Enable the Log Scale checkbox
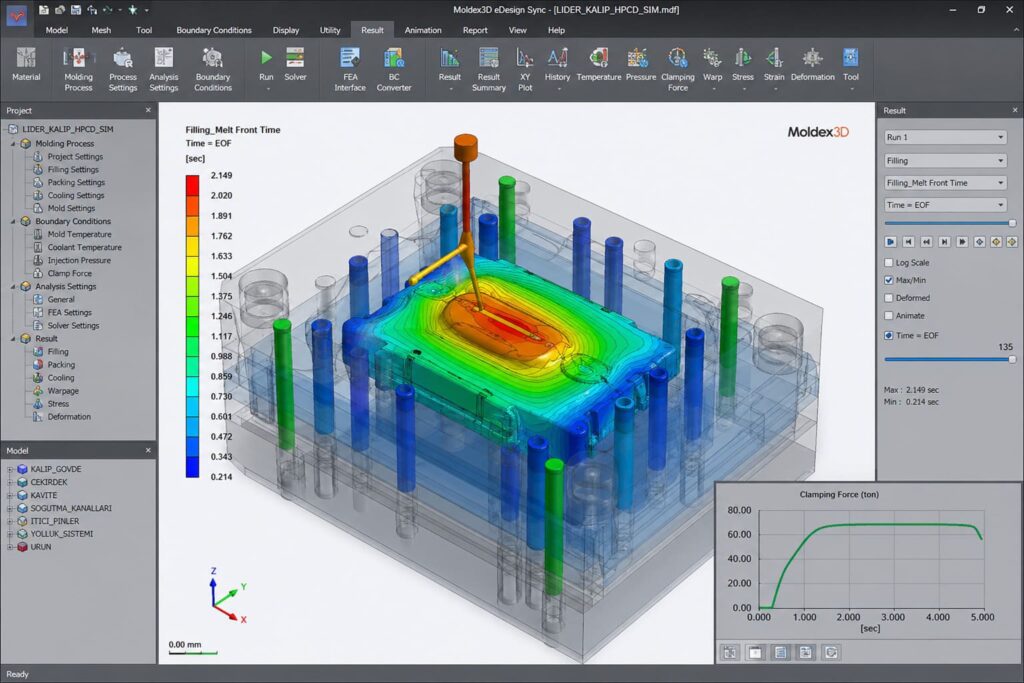The width and height of the screenshot is (1024, 683). pyautogui.click(x=890, y=263)
